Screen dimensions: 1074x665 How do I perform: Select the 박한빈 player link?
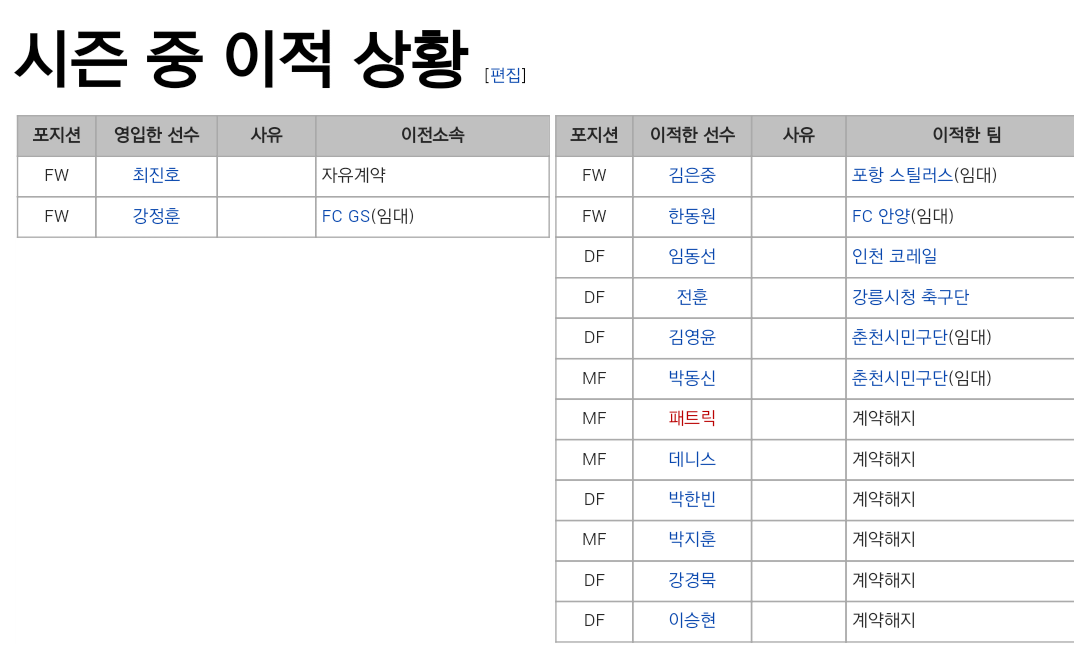pyautogui.click(x=692, y=499)
